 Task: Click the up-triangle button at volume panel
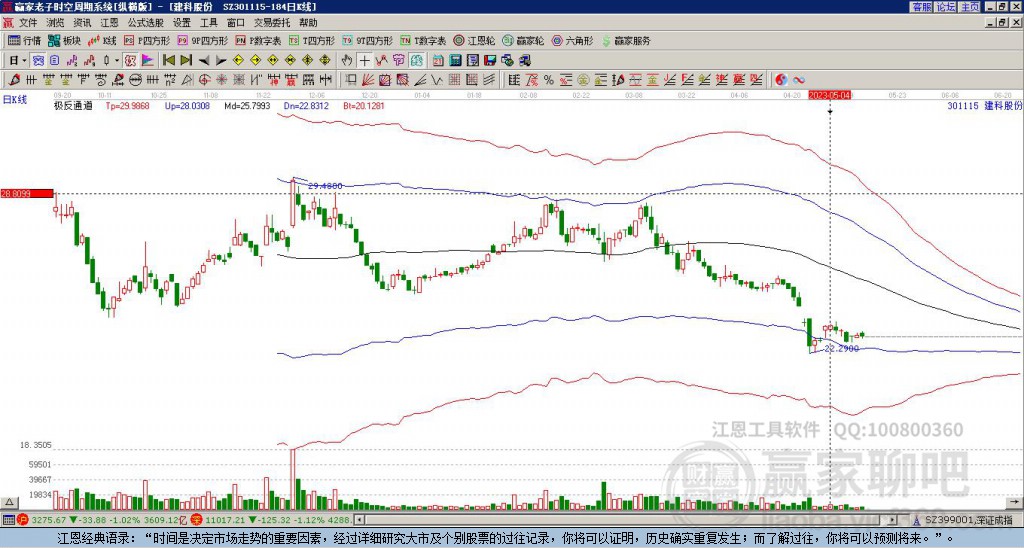coord(8,502)
